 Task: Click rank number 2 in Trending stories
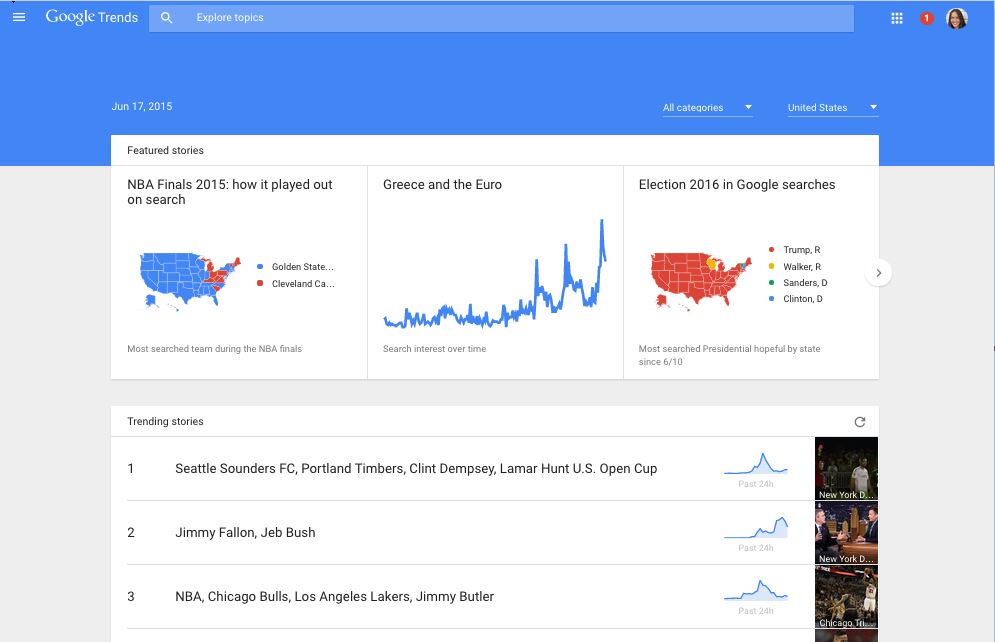tap(131, 533)
